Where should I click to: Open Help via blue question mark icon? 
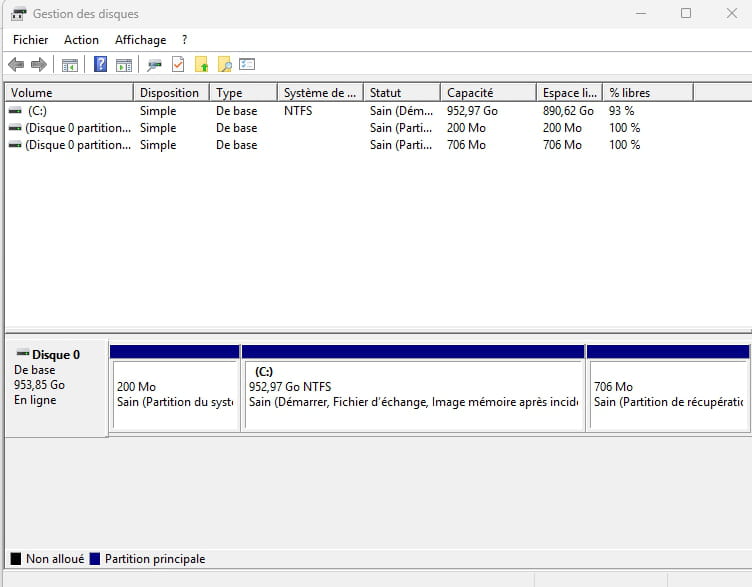[x=100, y=65]
